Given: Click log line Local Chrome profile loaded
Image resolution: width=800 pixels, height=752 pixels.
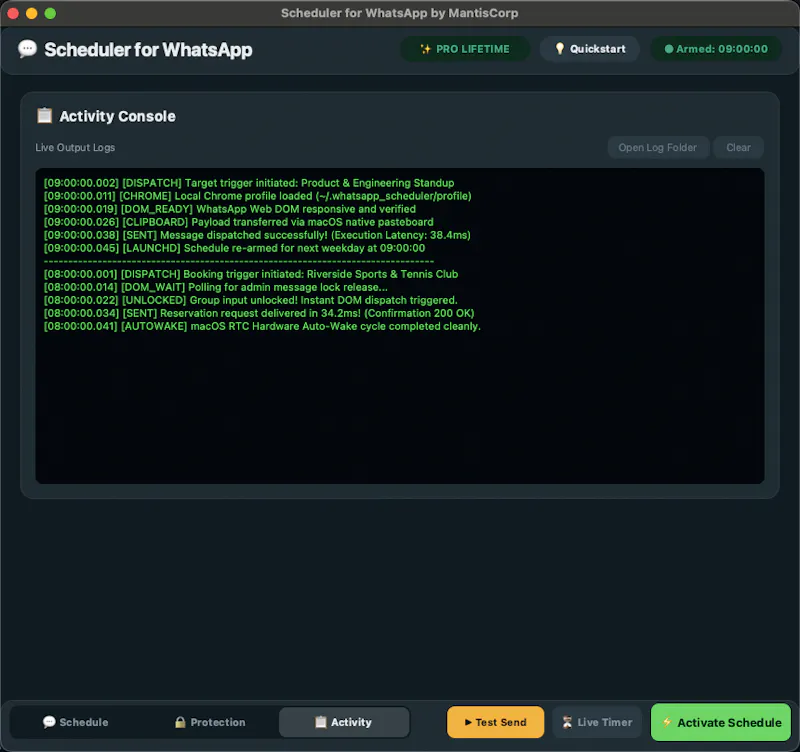Looking at the screenshot, I should 258,196.
